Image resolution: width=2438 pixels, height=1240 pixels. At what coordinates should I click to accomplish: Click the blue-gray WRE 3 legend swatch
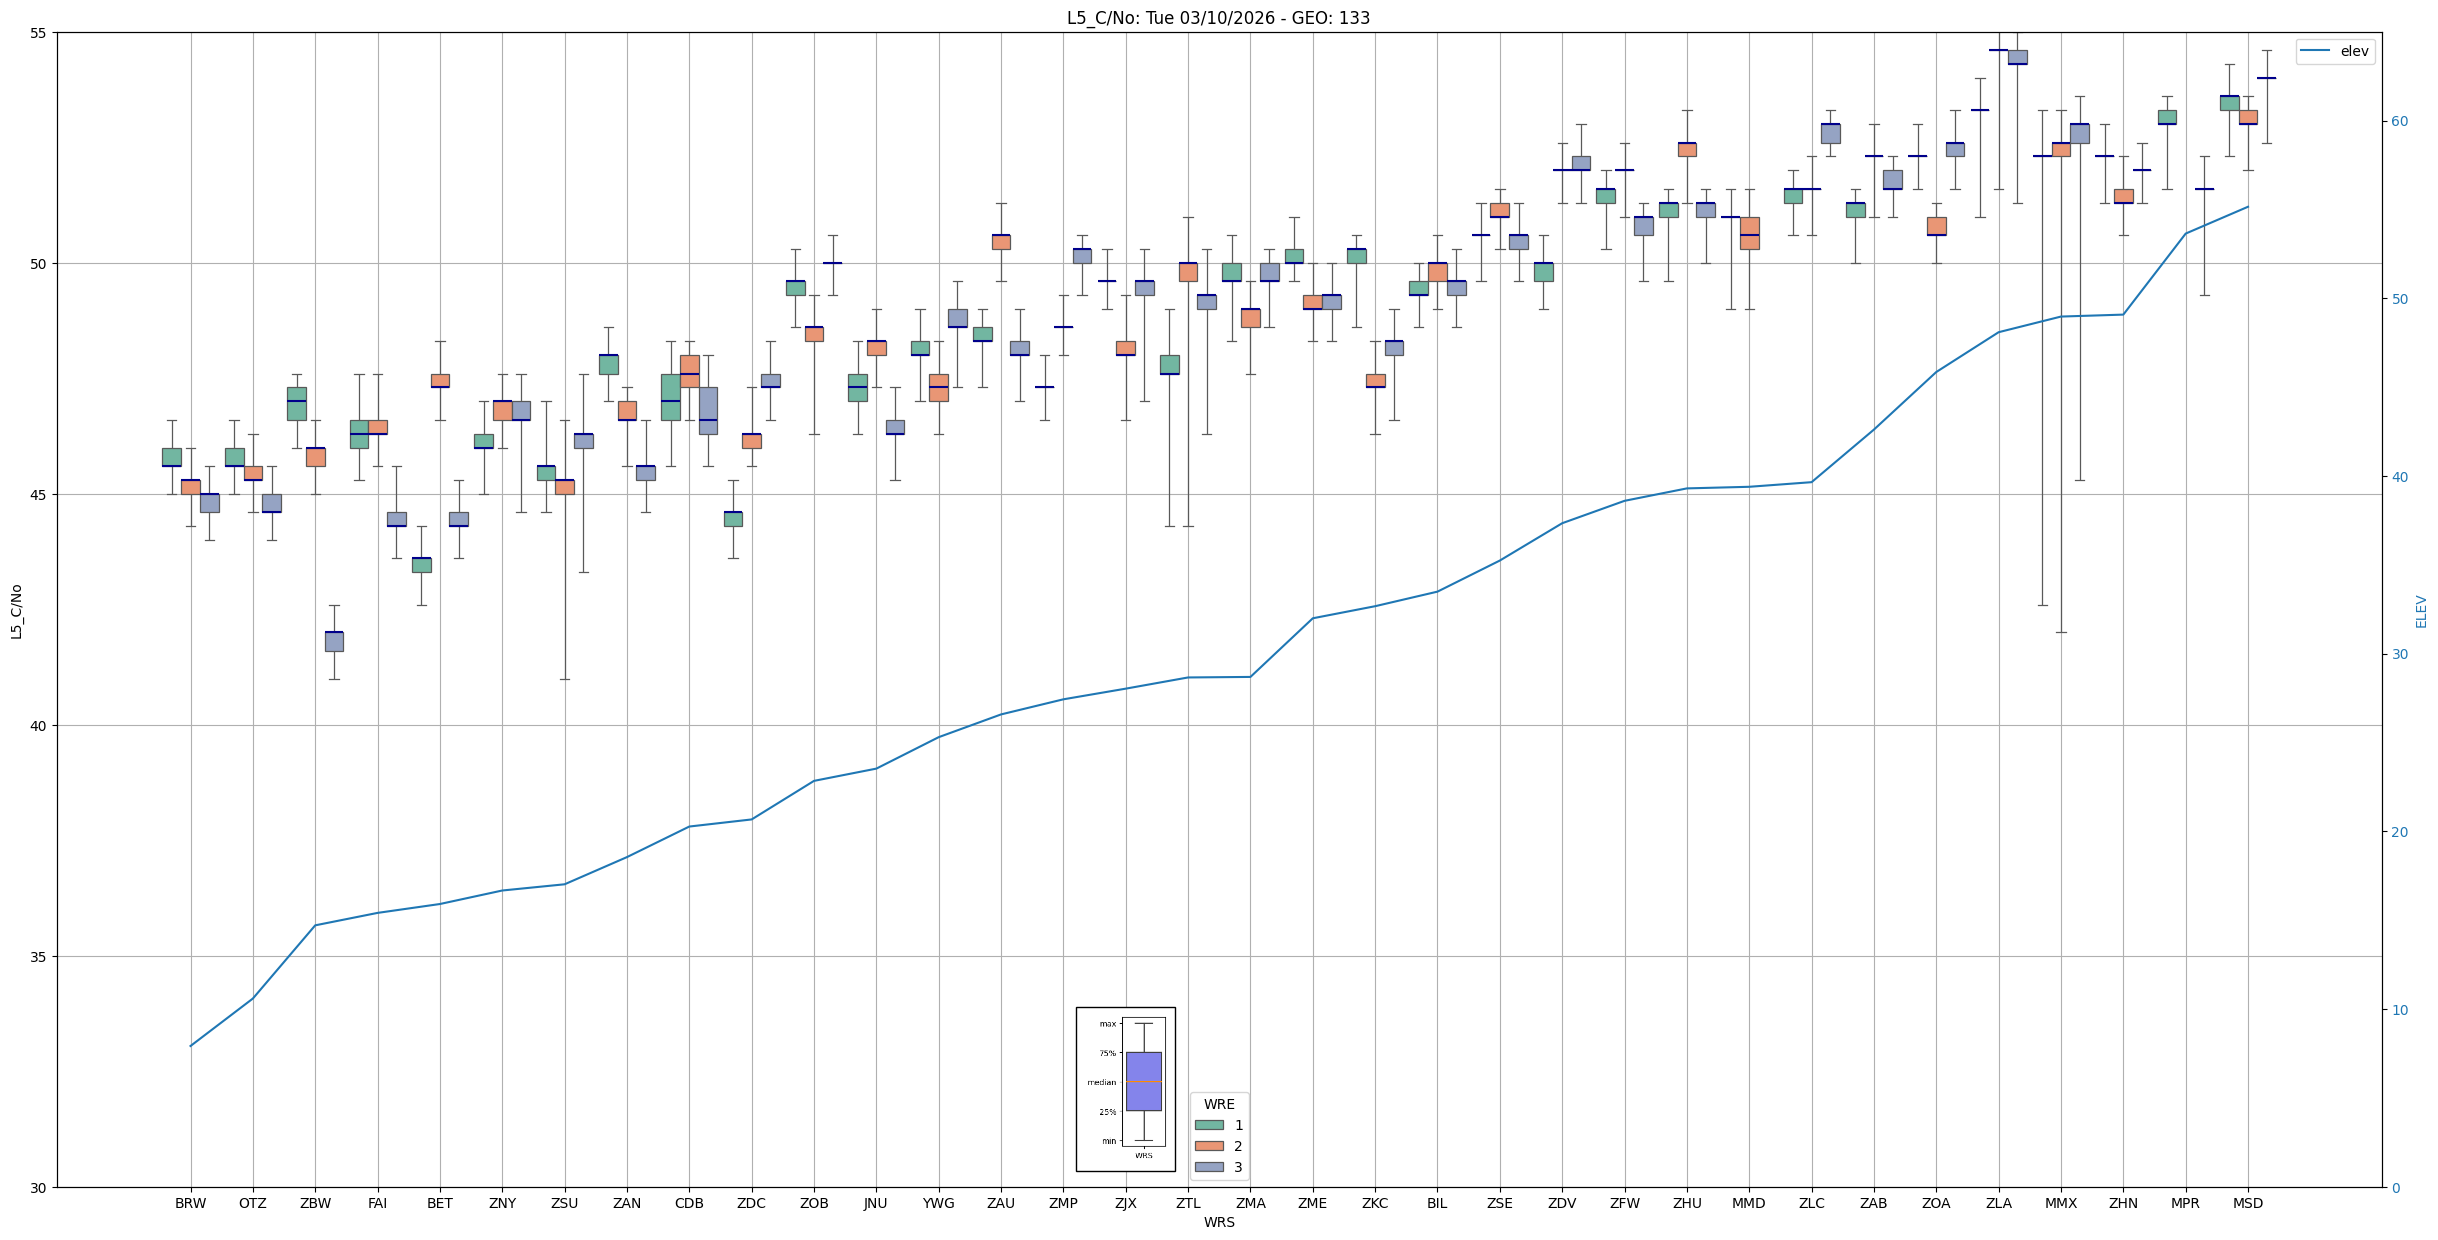[1208, 1167]
